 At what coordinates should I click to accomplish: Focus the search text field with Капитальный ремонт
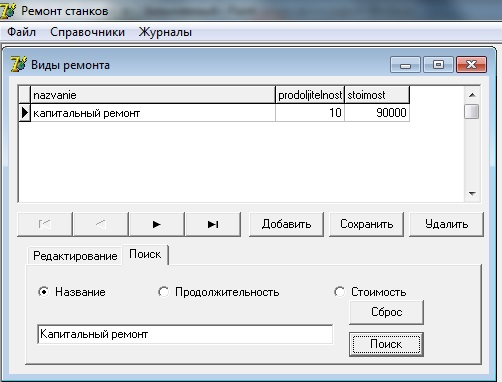[x=185, y=334]
